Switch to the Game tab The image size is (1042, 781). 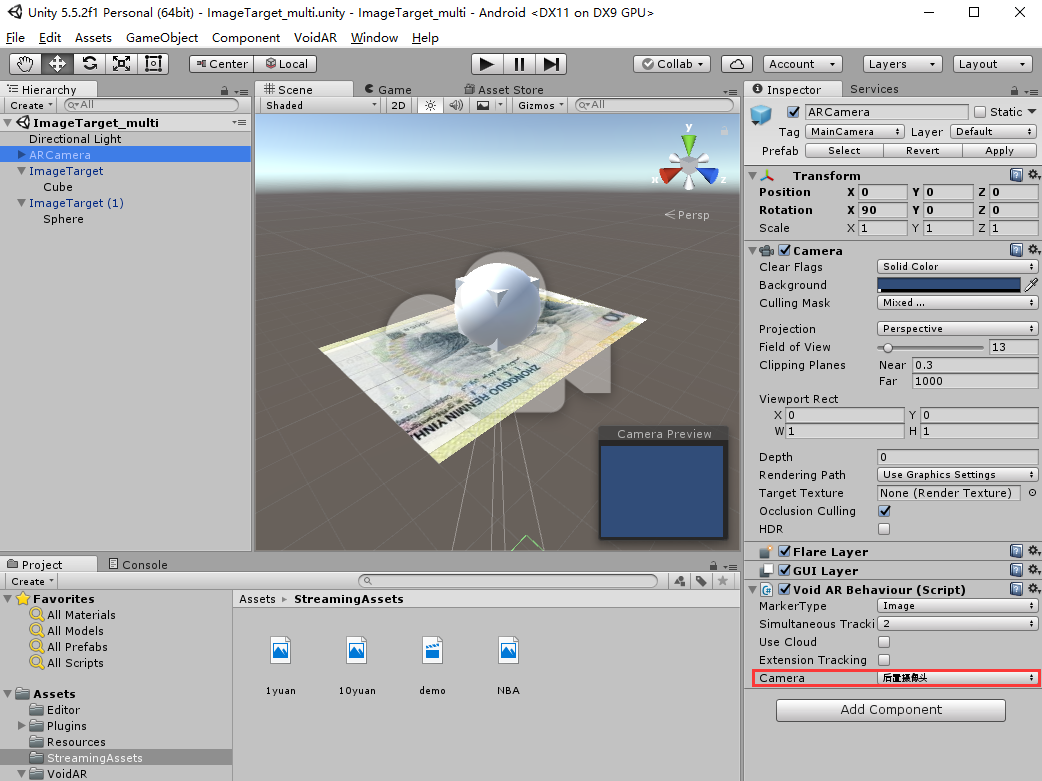click(x=389, y=90)
